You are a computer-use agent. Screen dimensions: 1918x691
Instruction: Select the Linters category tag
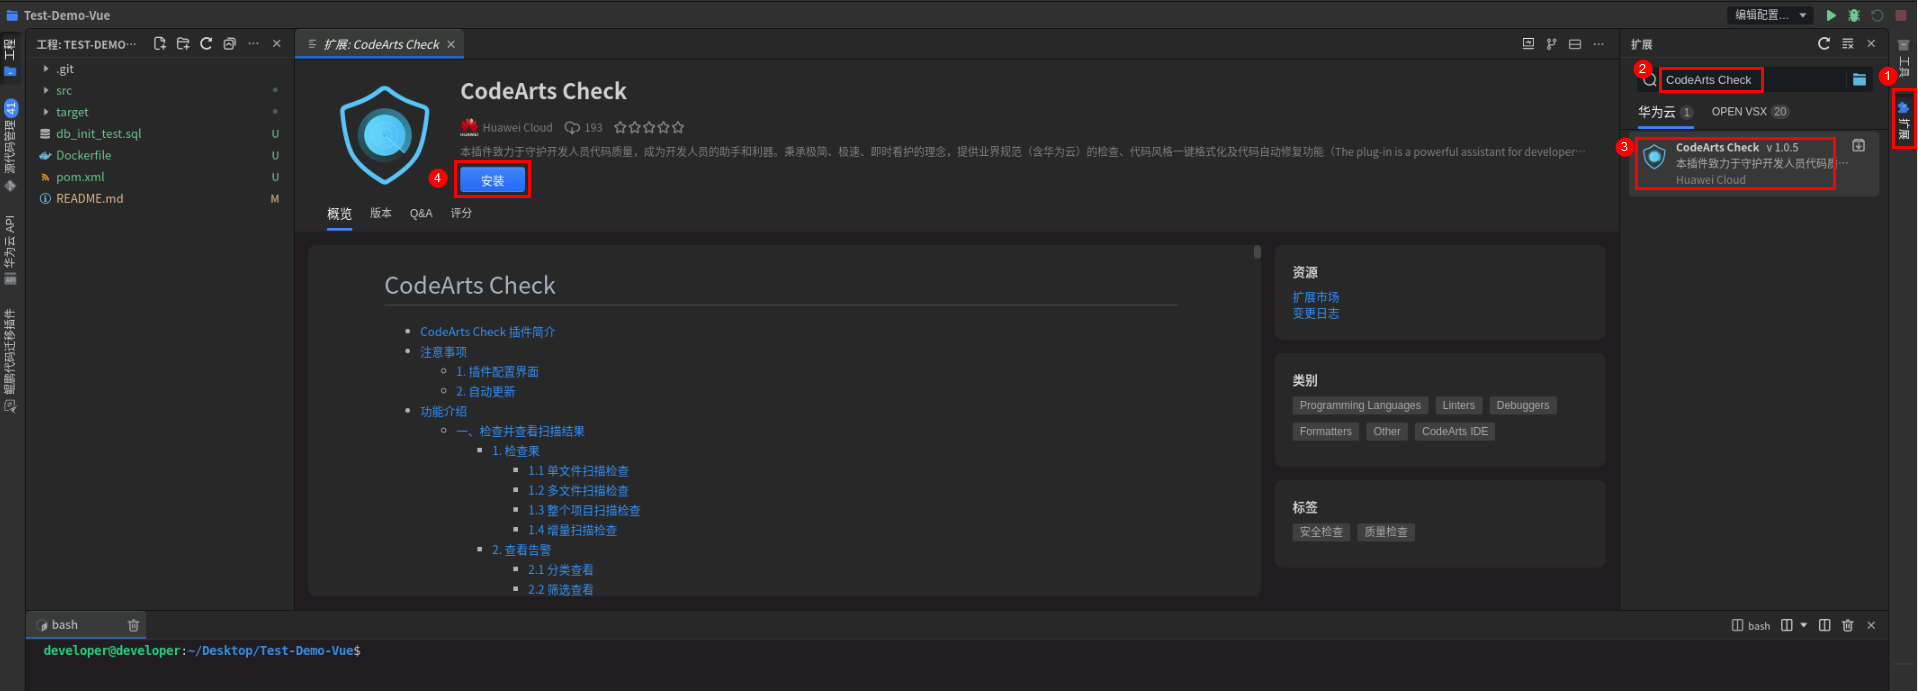[1458, 405]
